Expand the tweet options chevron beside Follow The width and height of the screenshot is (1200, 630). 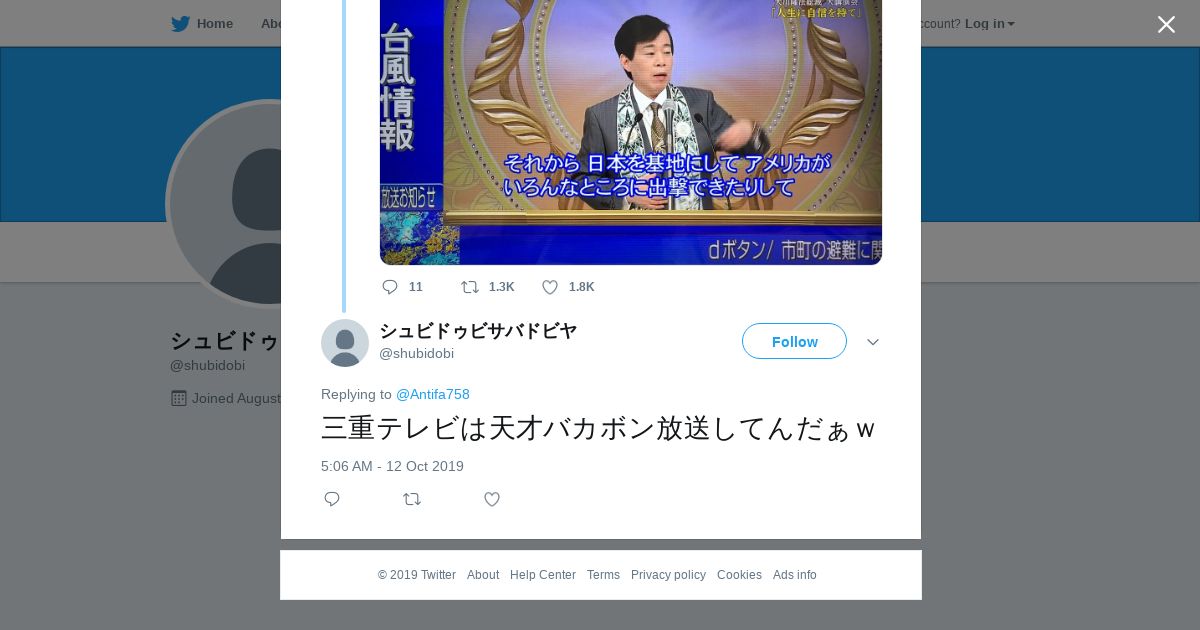[x=873, y=342]
